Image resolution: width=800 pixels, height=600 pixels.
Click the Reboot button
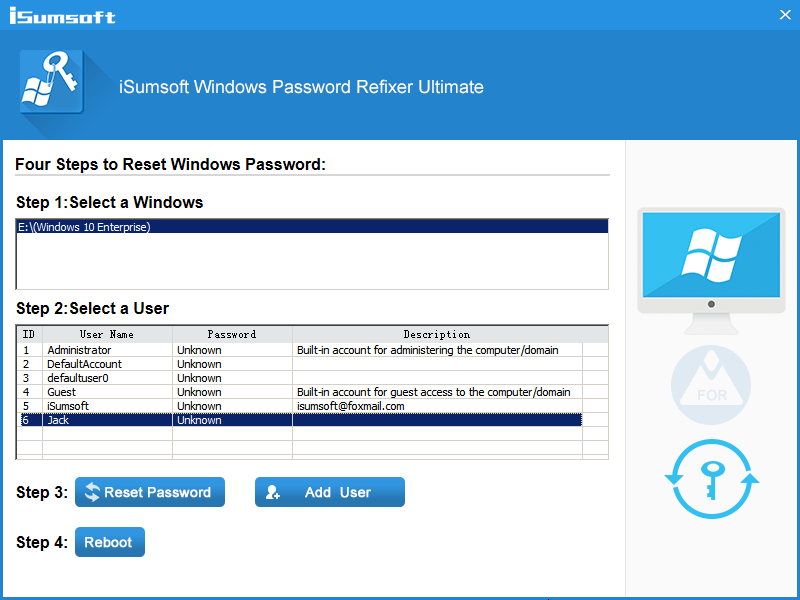click(110, 542)
